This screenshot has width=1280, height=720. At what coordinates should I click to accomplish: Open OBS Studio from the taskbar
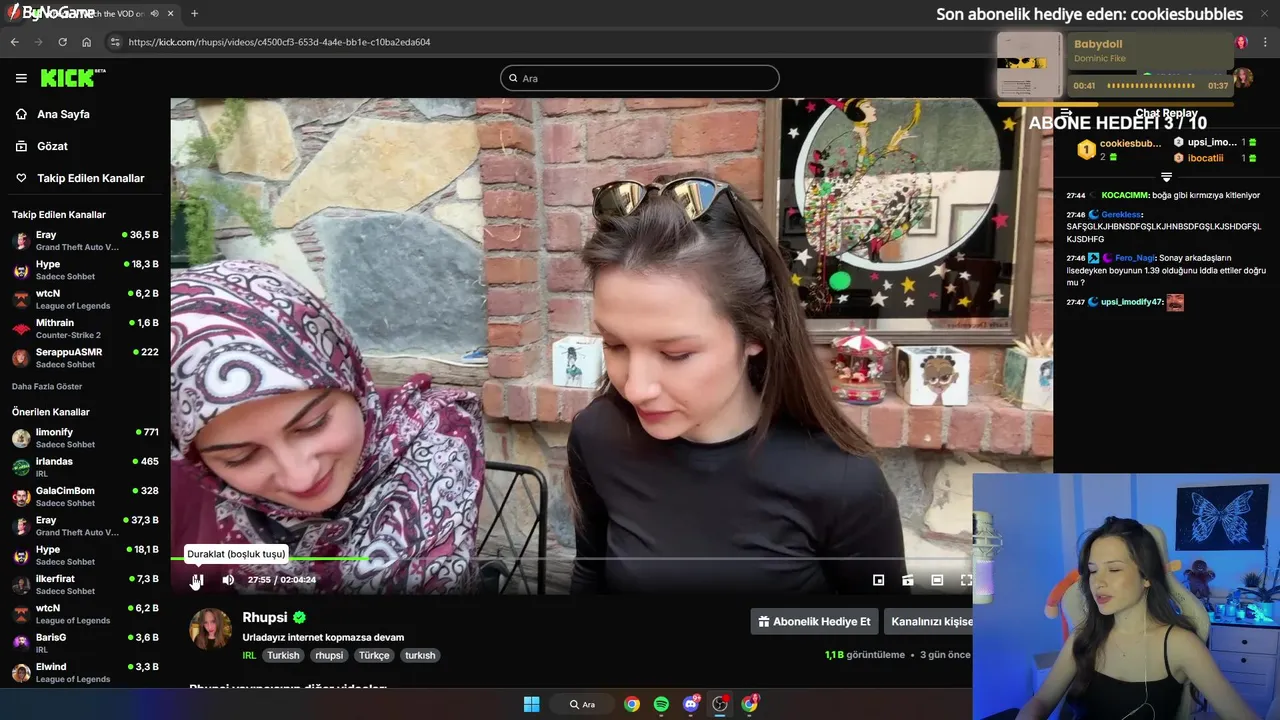click(x=720, y=704)
